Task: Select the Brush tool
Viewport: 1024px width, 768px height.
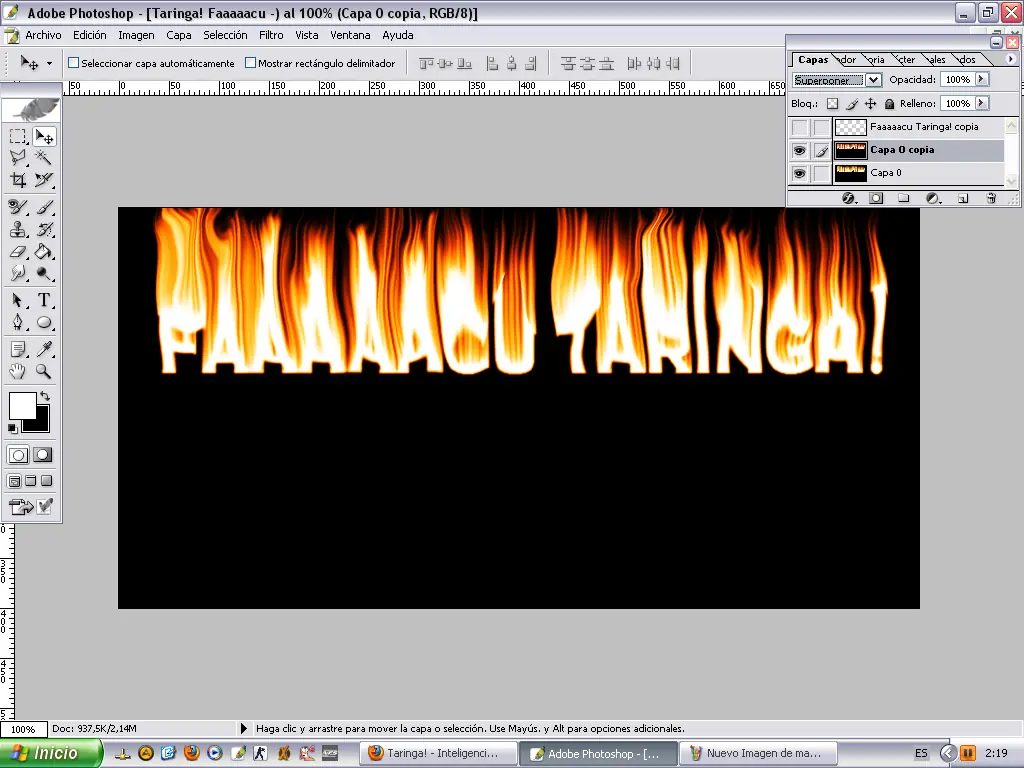Action: pos(44,207)
